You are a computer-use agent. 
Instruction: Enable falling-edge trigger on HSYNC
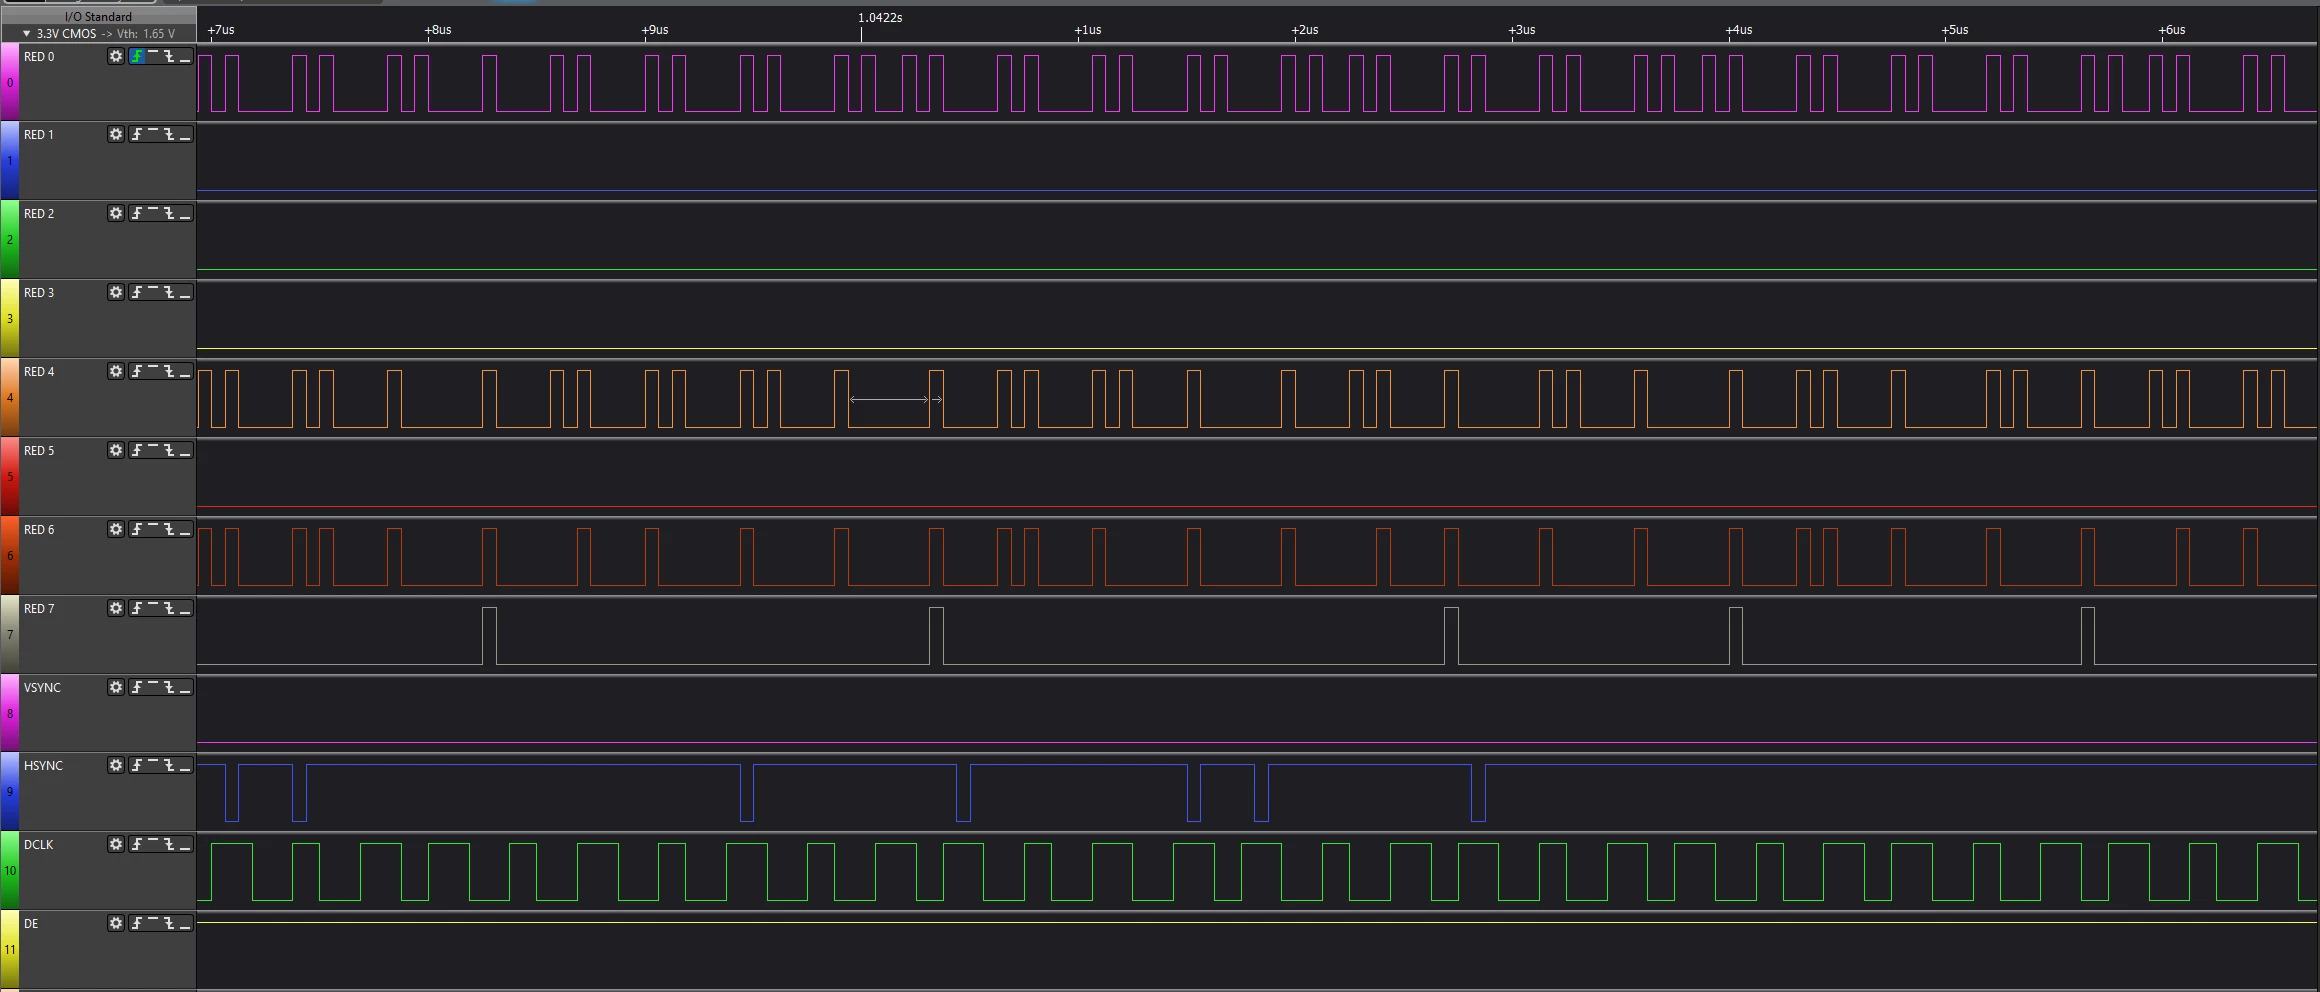click(169, 766)
